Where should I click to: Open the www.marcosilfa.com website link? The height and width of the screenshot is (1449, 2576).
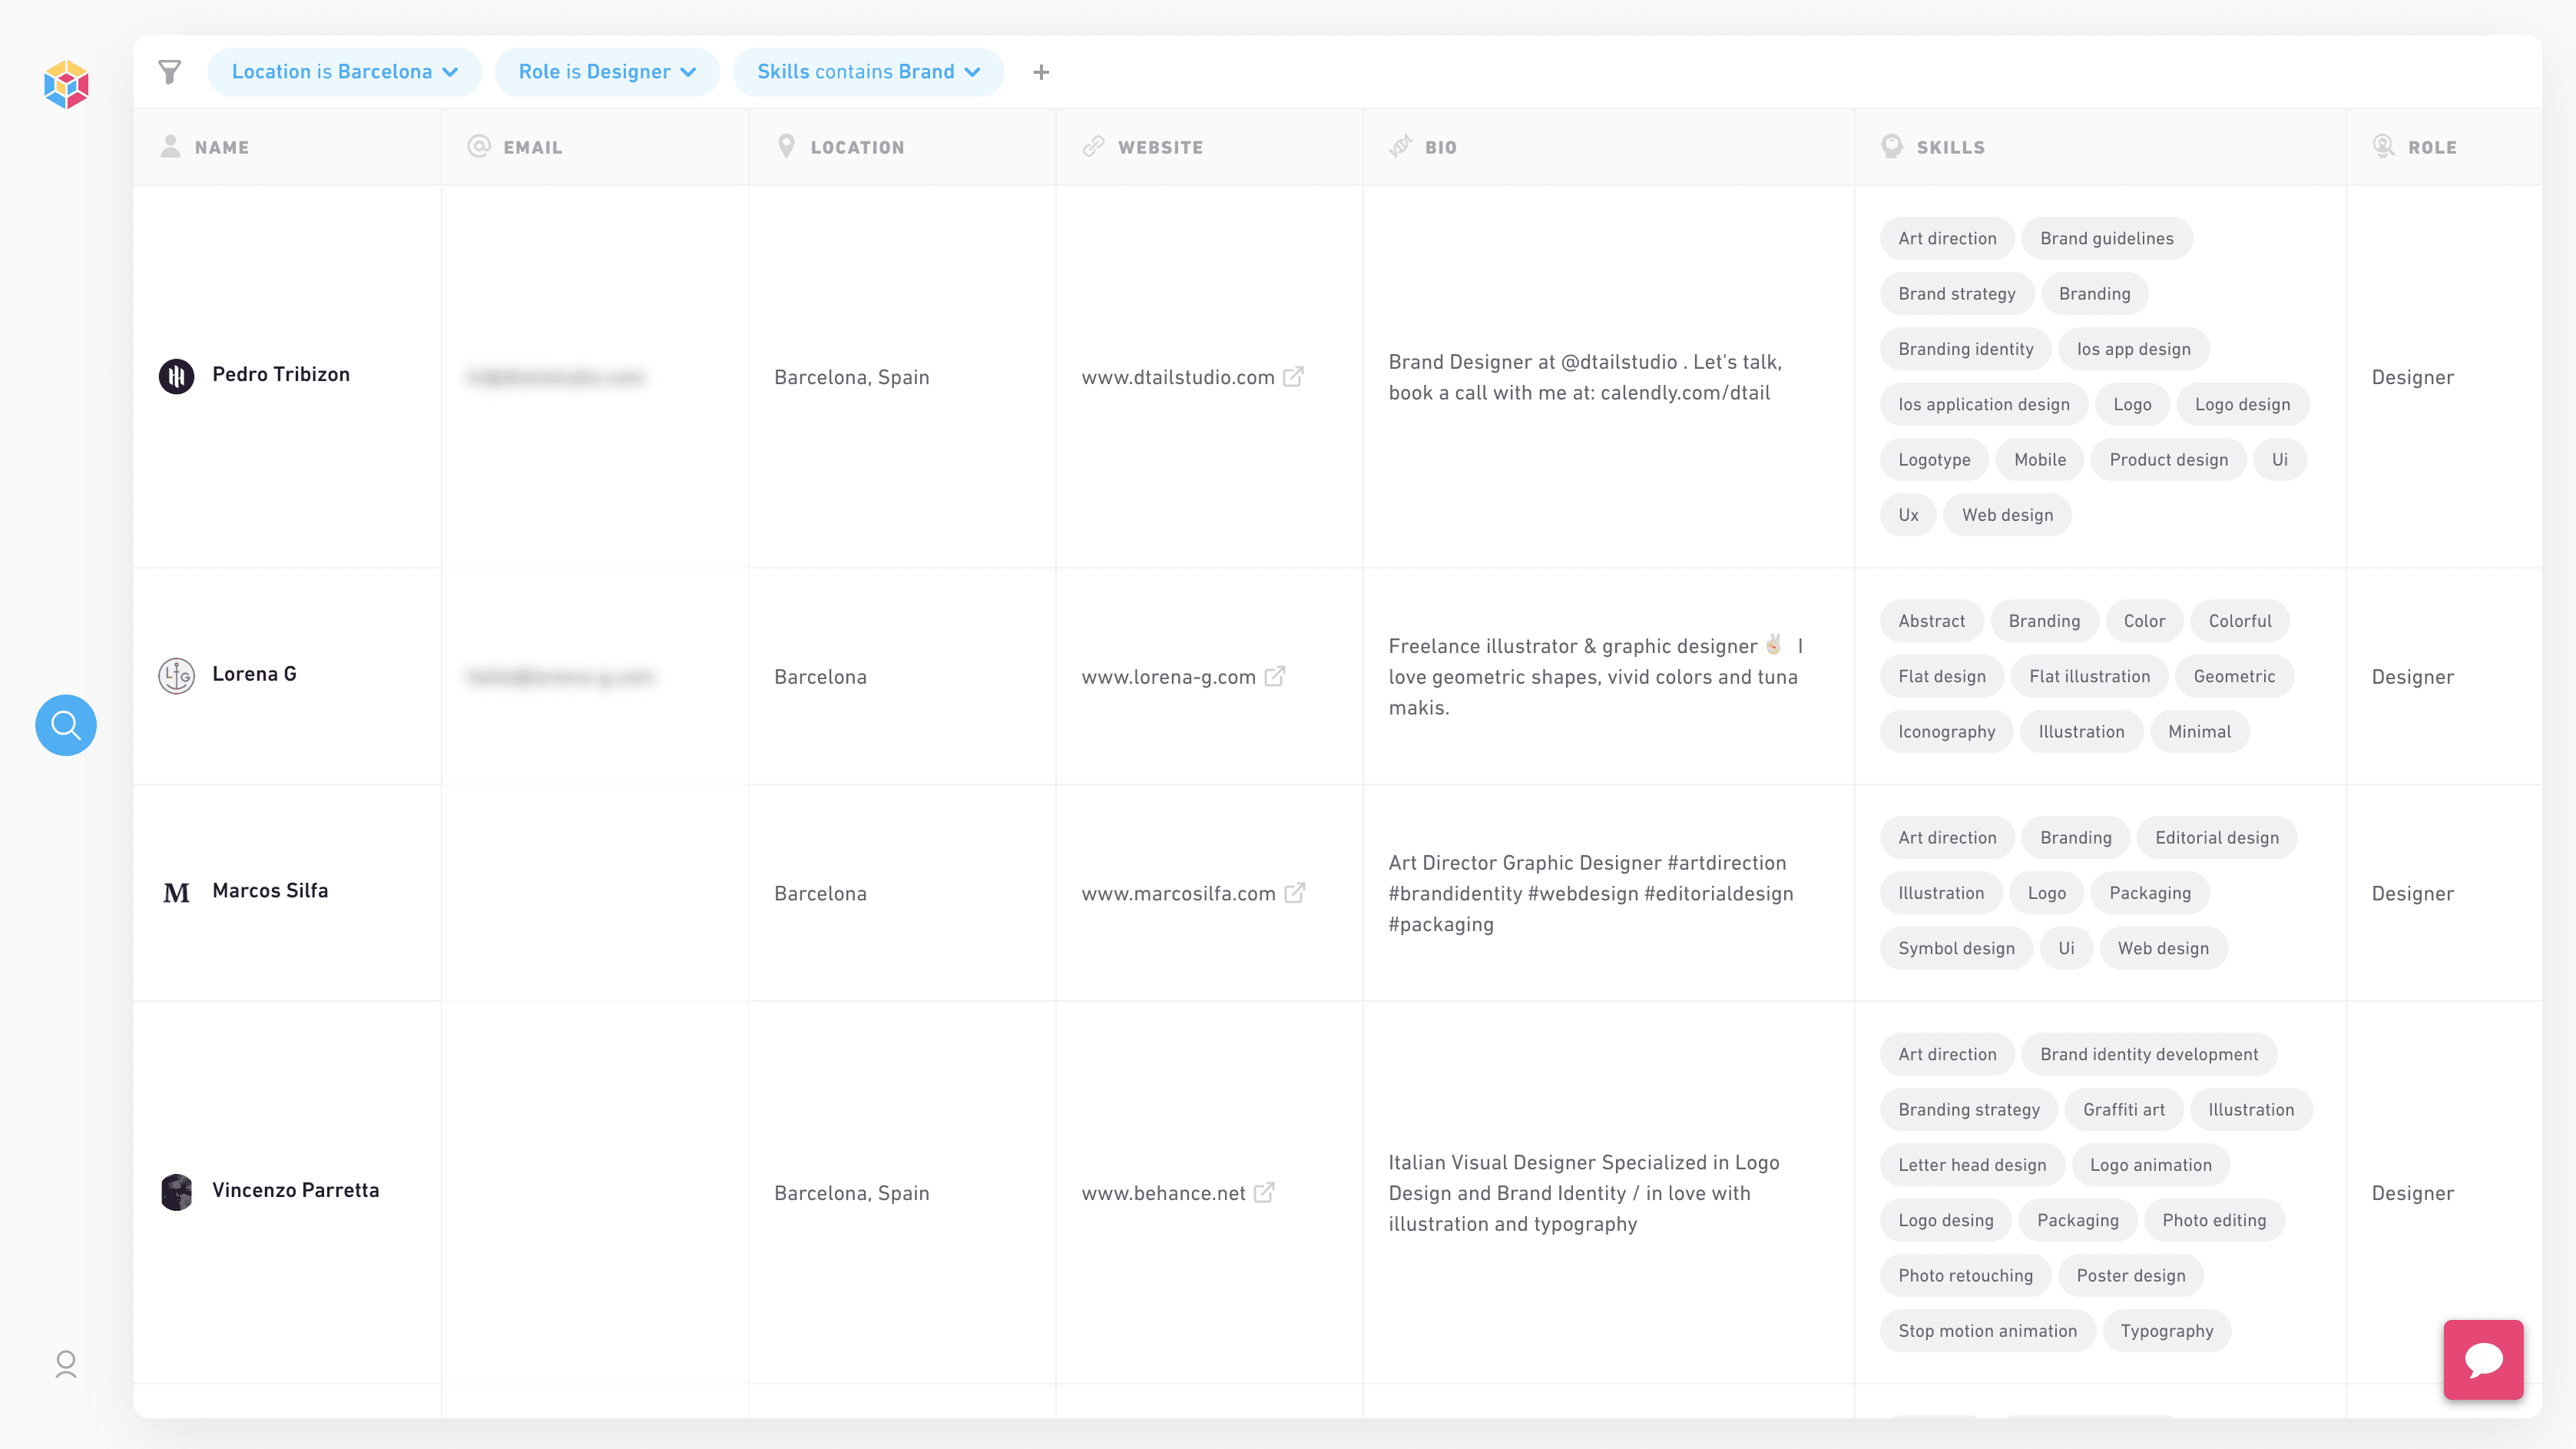1178,893
